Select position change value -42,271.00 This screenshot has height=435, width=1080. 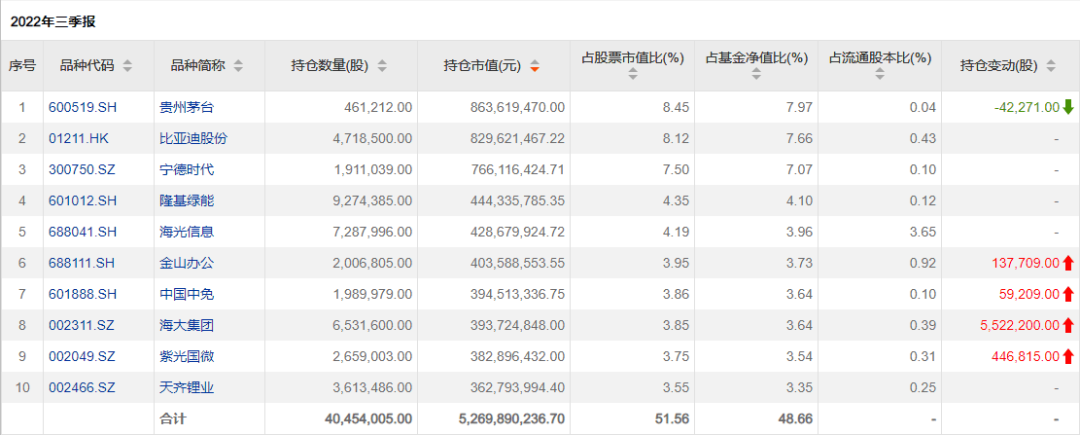[1027, 107]
